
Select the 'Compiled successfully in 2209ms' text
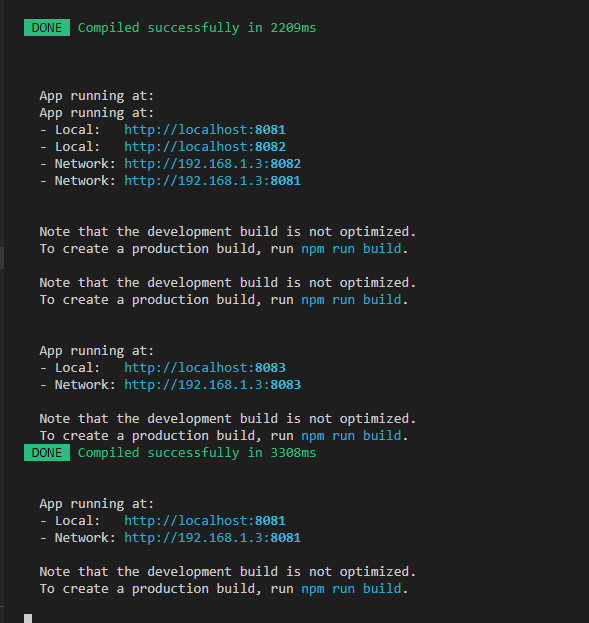click(197, 28)
